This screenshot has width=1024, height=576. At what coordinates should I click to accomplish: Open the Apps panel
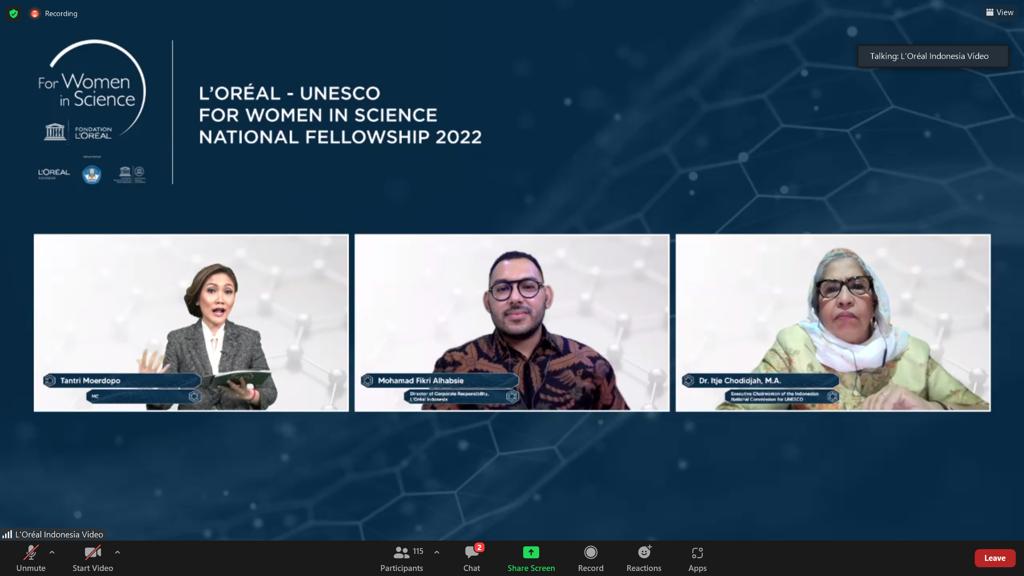pos(697,559)
